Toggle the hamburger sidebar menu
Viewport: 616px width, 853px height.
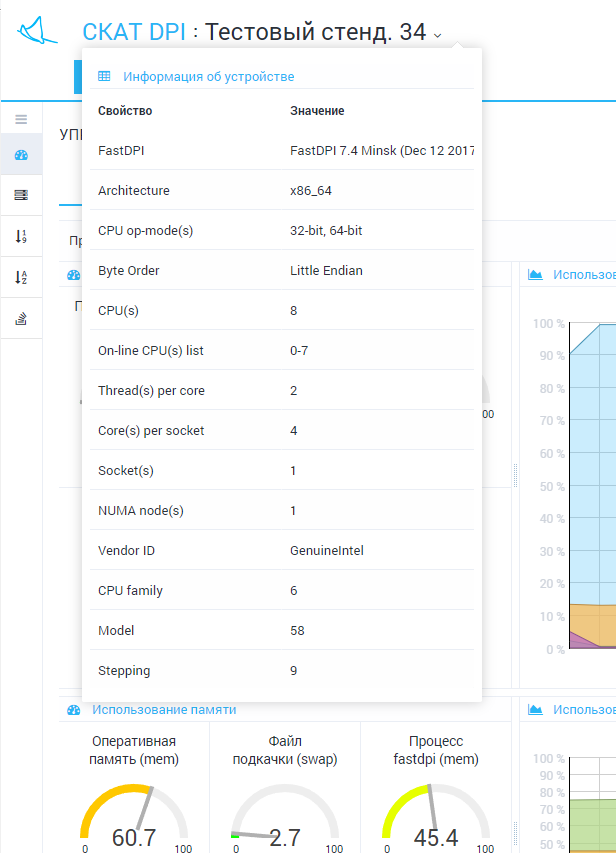click(x=21, y=119)
